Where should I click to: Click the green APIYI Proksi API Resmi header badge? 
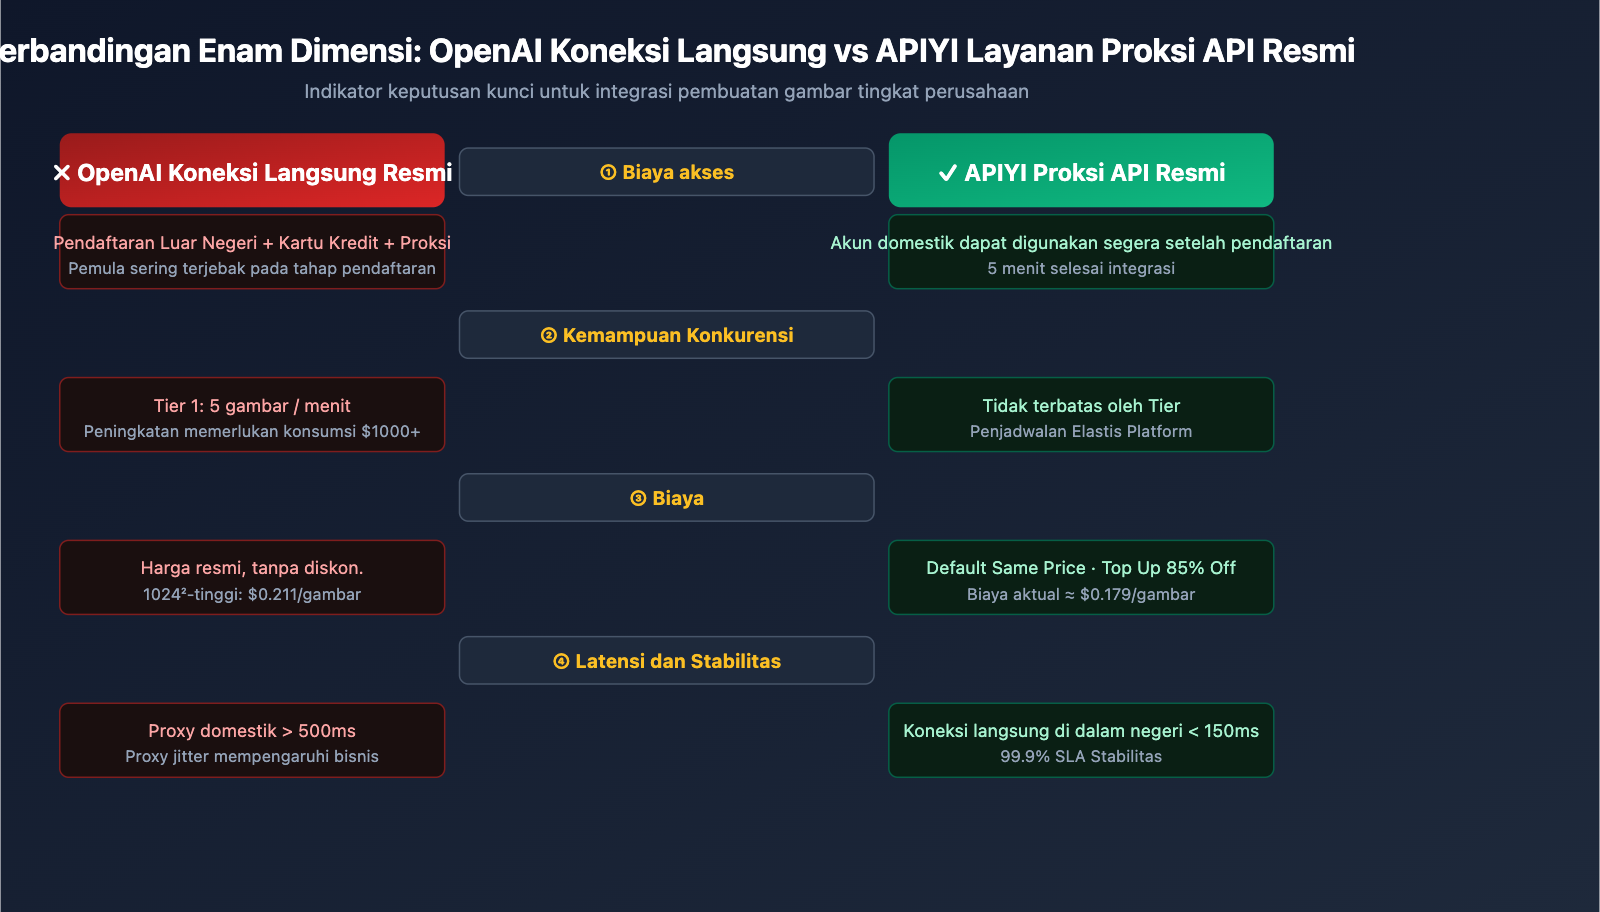(1081, 171)
